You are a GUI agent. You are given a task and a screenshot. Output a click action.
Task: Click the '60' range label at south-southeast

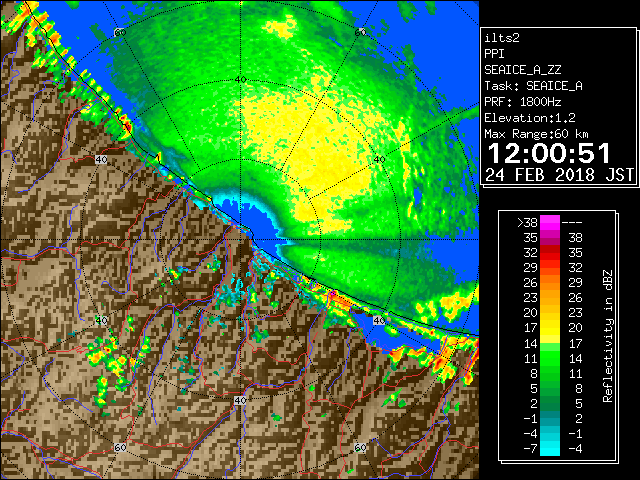[x=361, y=448]
